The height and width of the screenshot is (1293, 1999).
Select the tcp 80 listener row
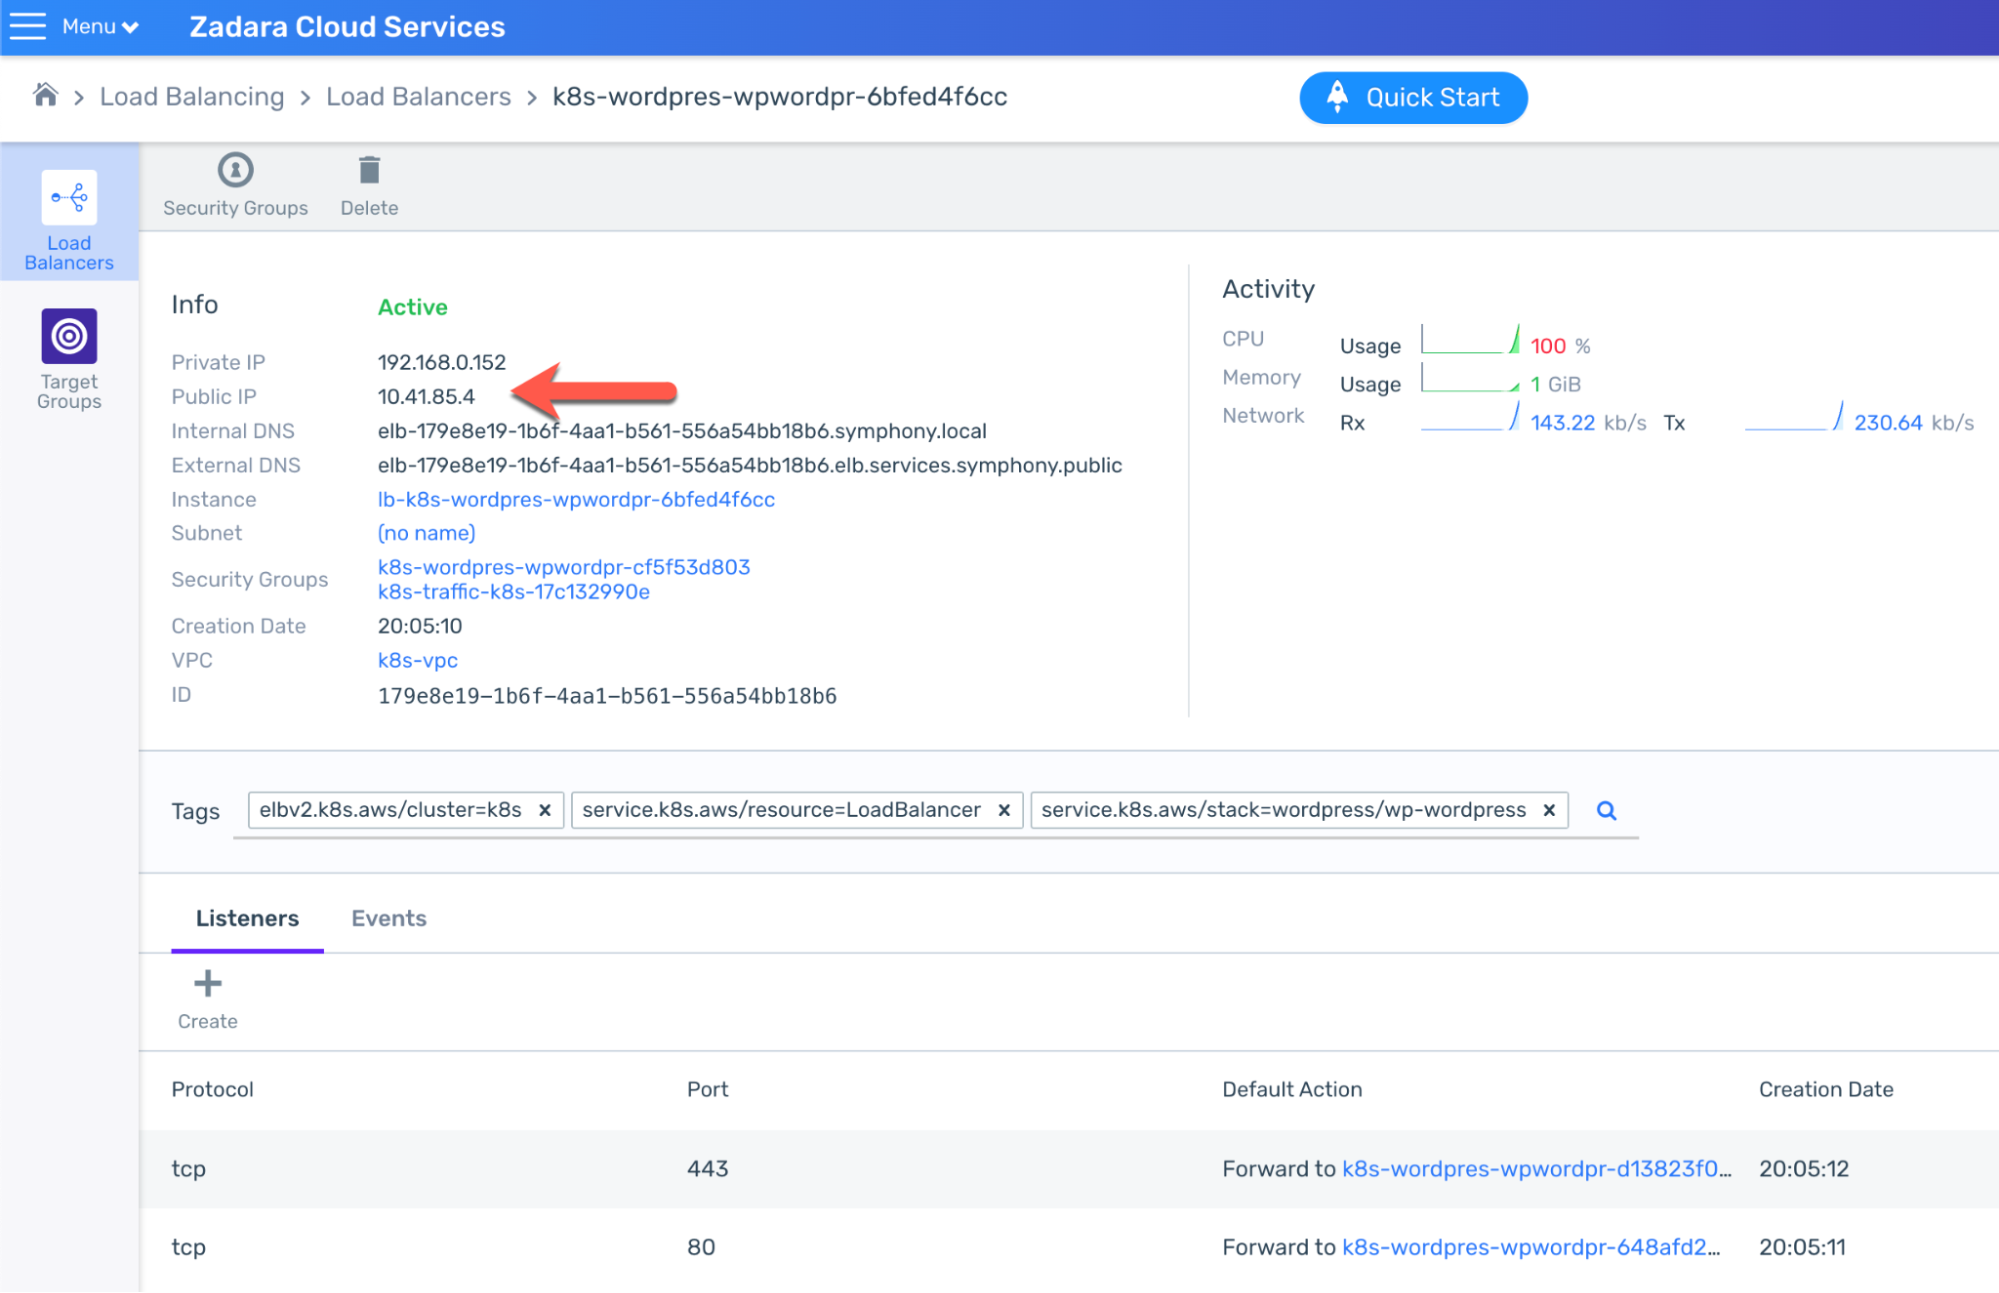1068,1247
